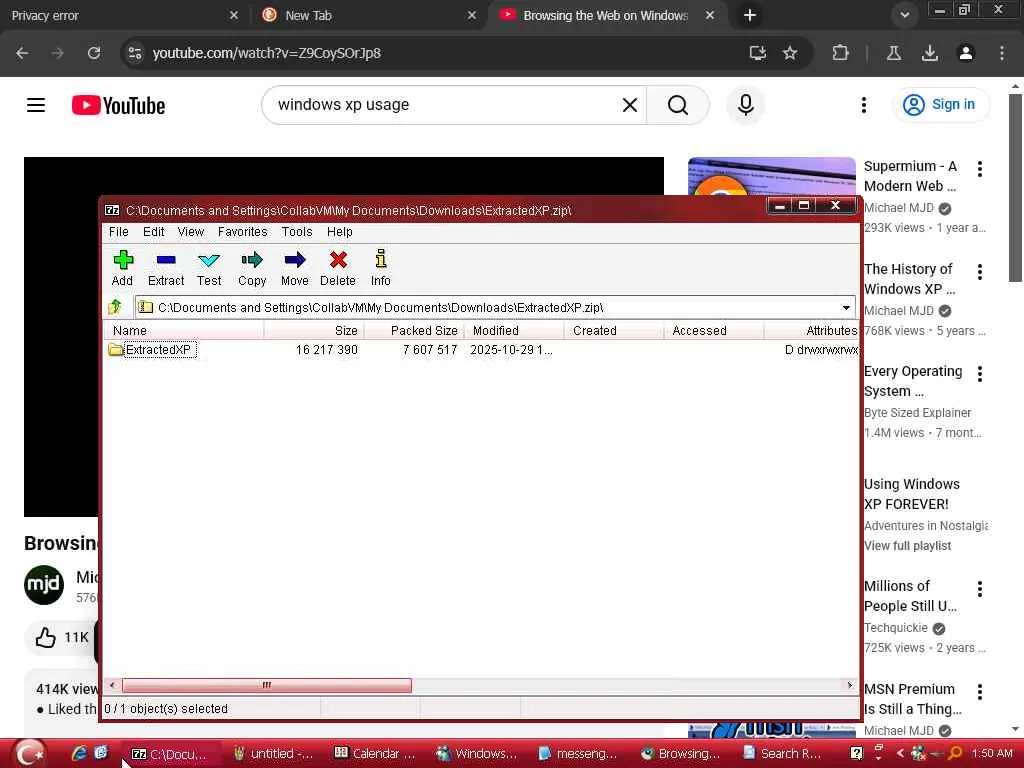Sort by Packed Size column header

(x=413, y=330)
